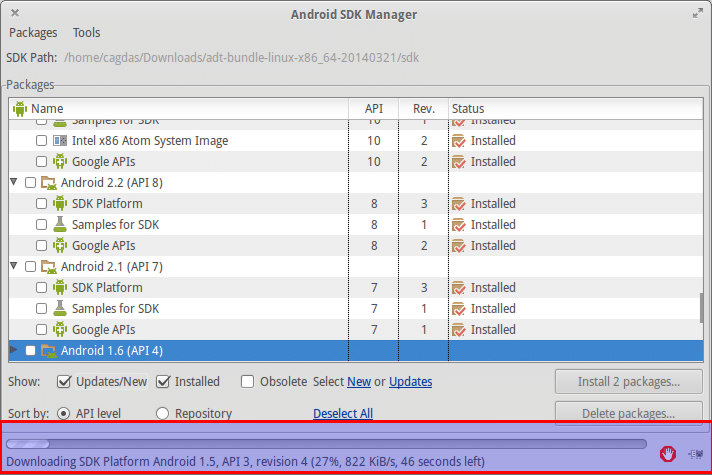The image size is (712, 475).
Task: Click the Deselect All link
Action: tap(343, 414)
